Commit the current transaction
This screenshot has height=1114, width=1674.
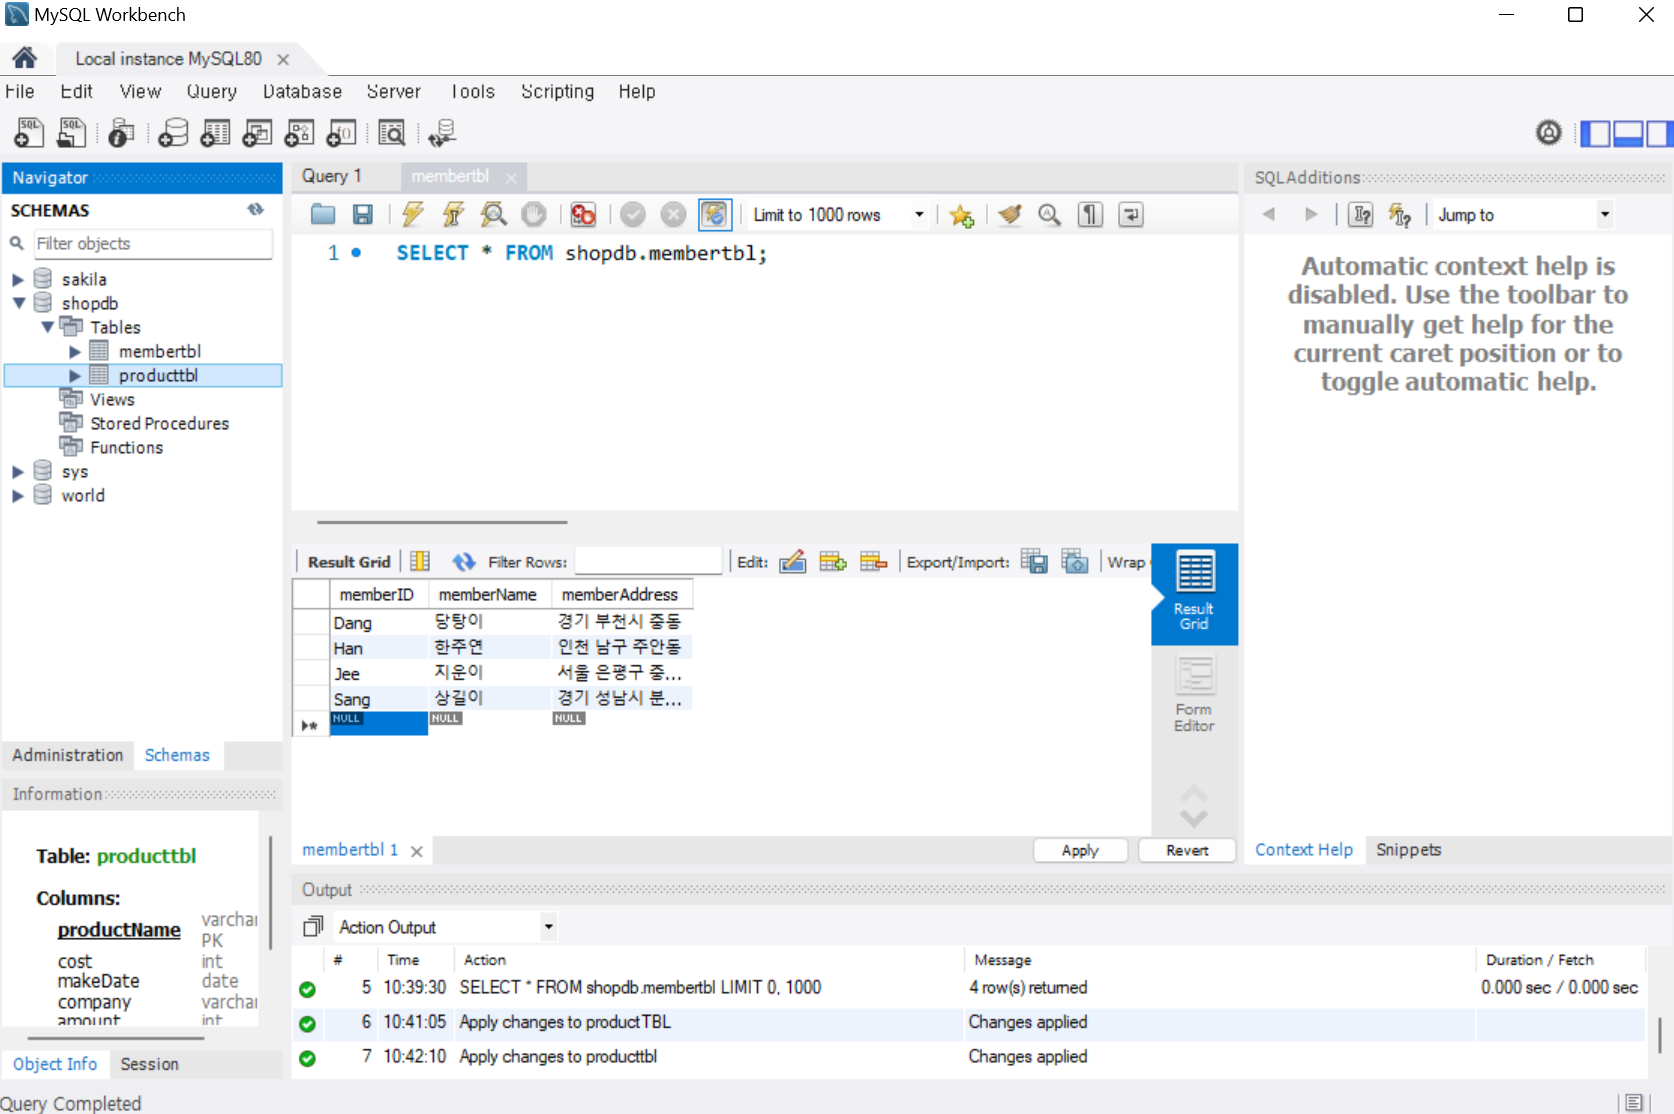[633, 214]
